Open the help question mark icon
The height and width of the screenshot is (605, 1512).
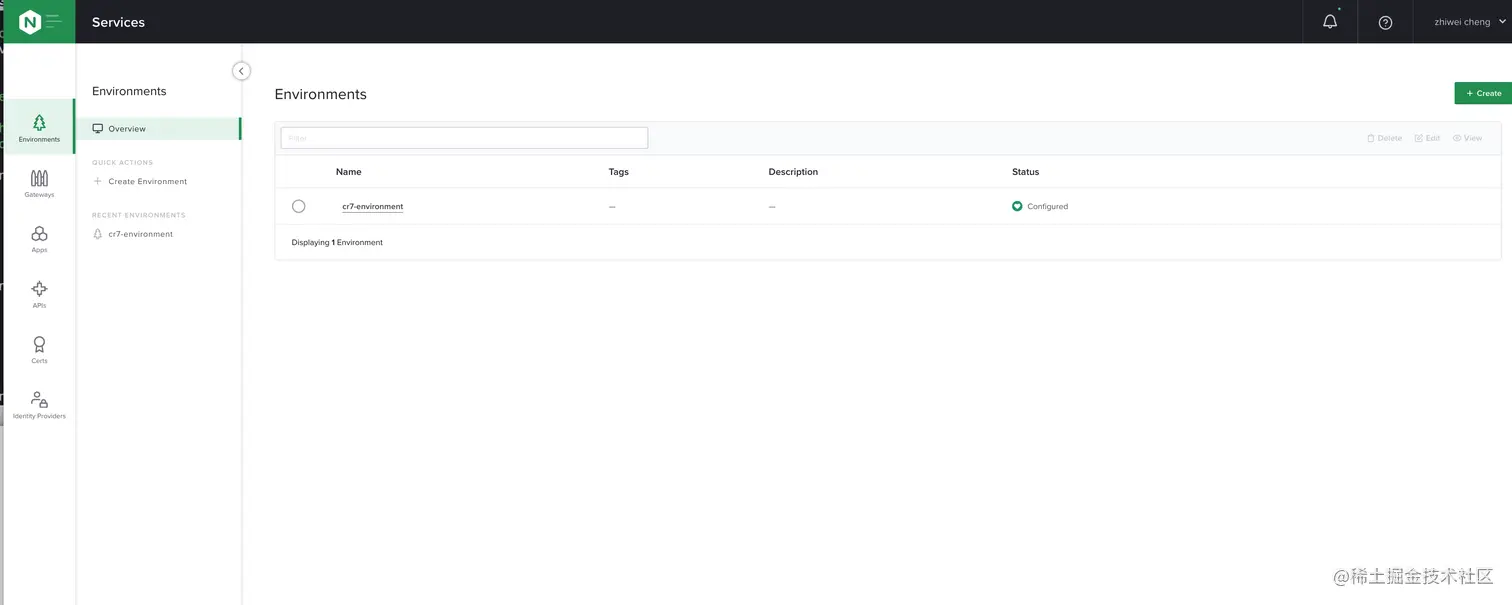(1385, 22)
